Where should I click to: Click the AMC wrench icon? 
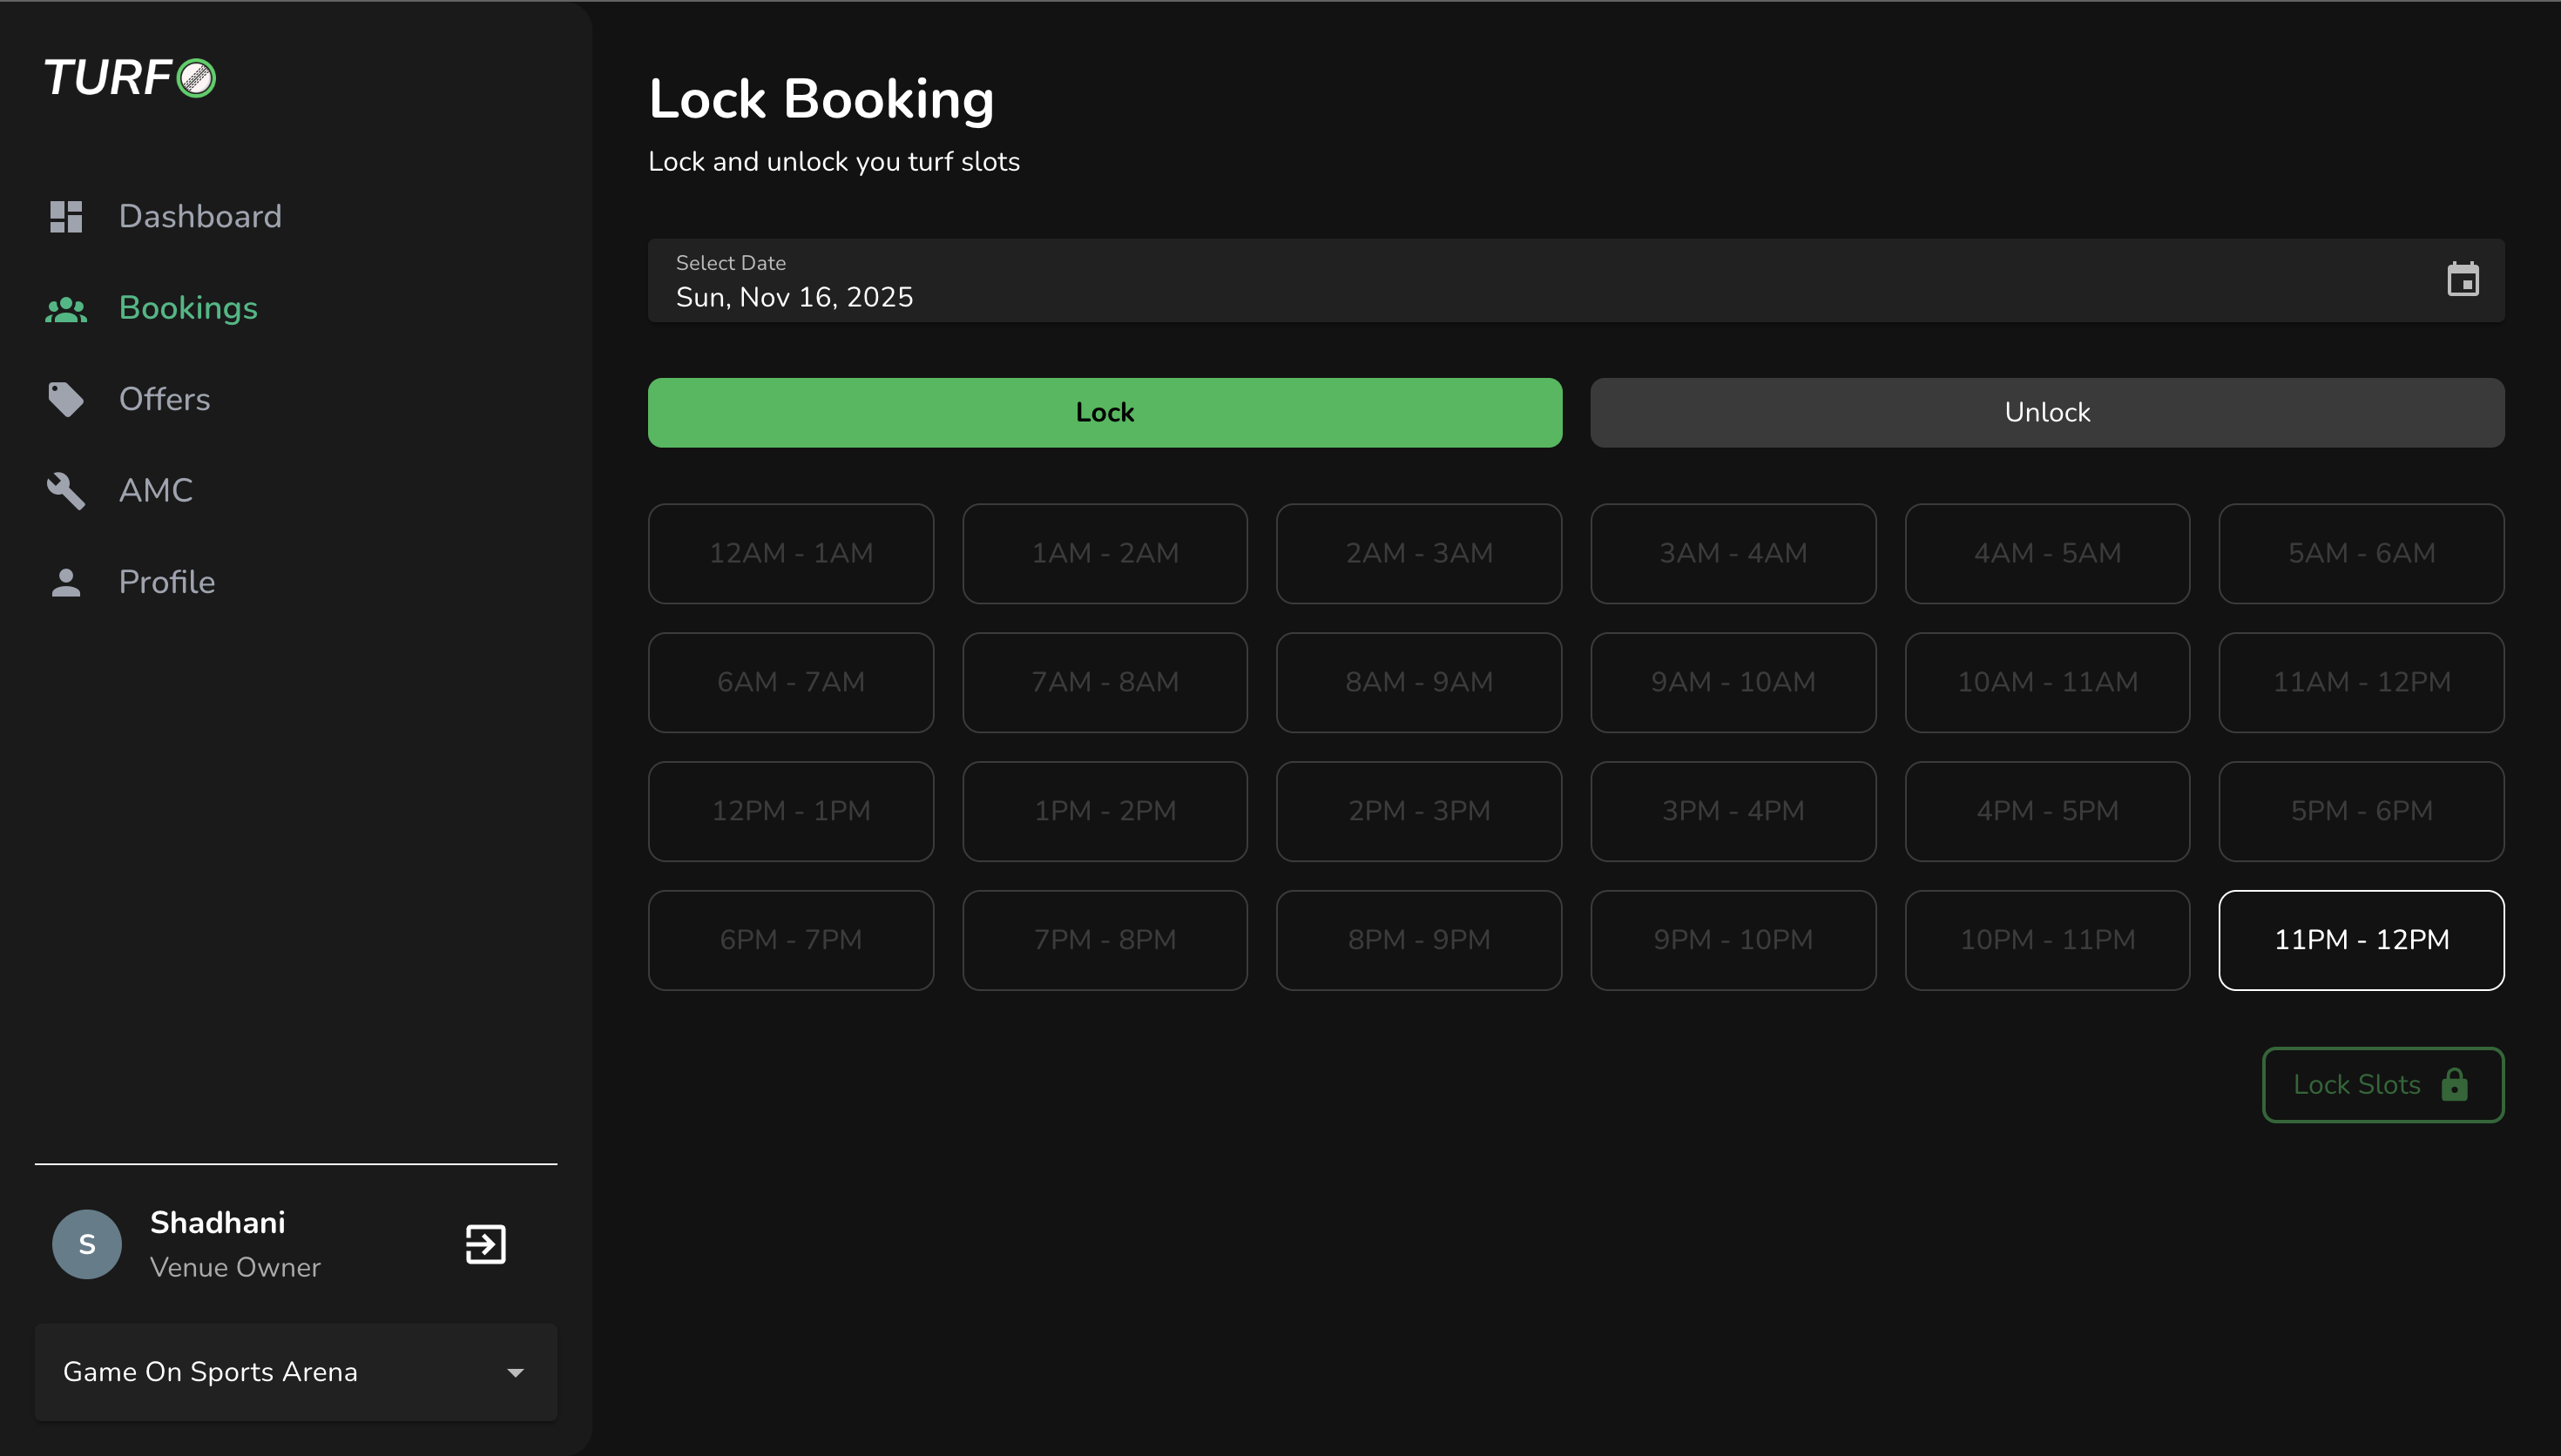point(66,490)
